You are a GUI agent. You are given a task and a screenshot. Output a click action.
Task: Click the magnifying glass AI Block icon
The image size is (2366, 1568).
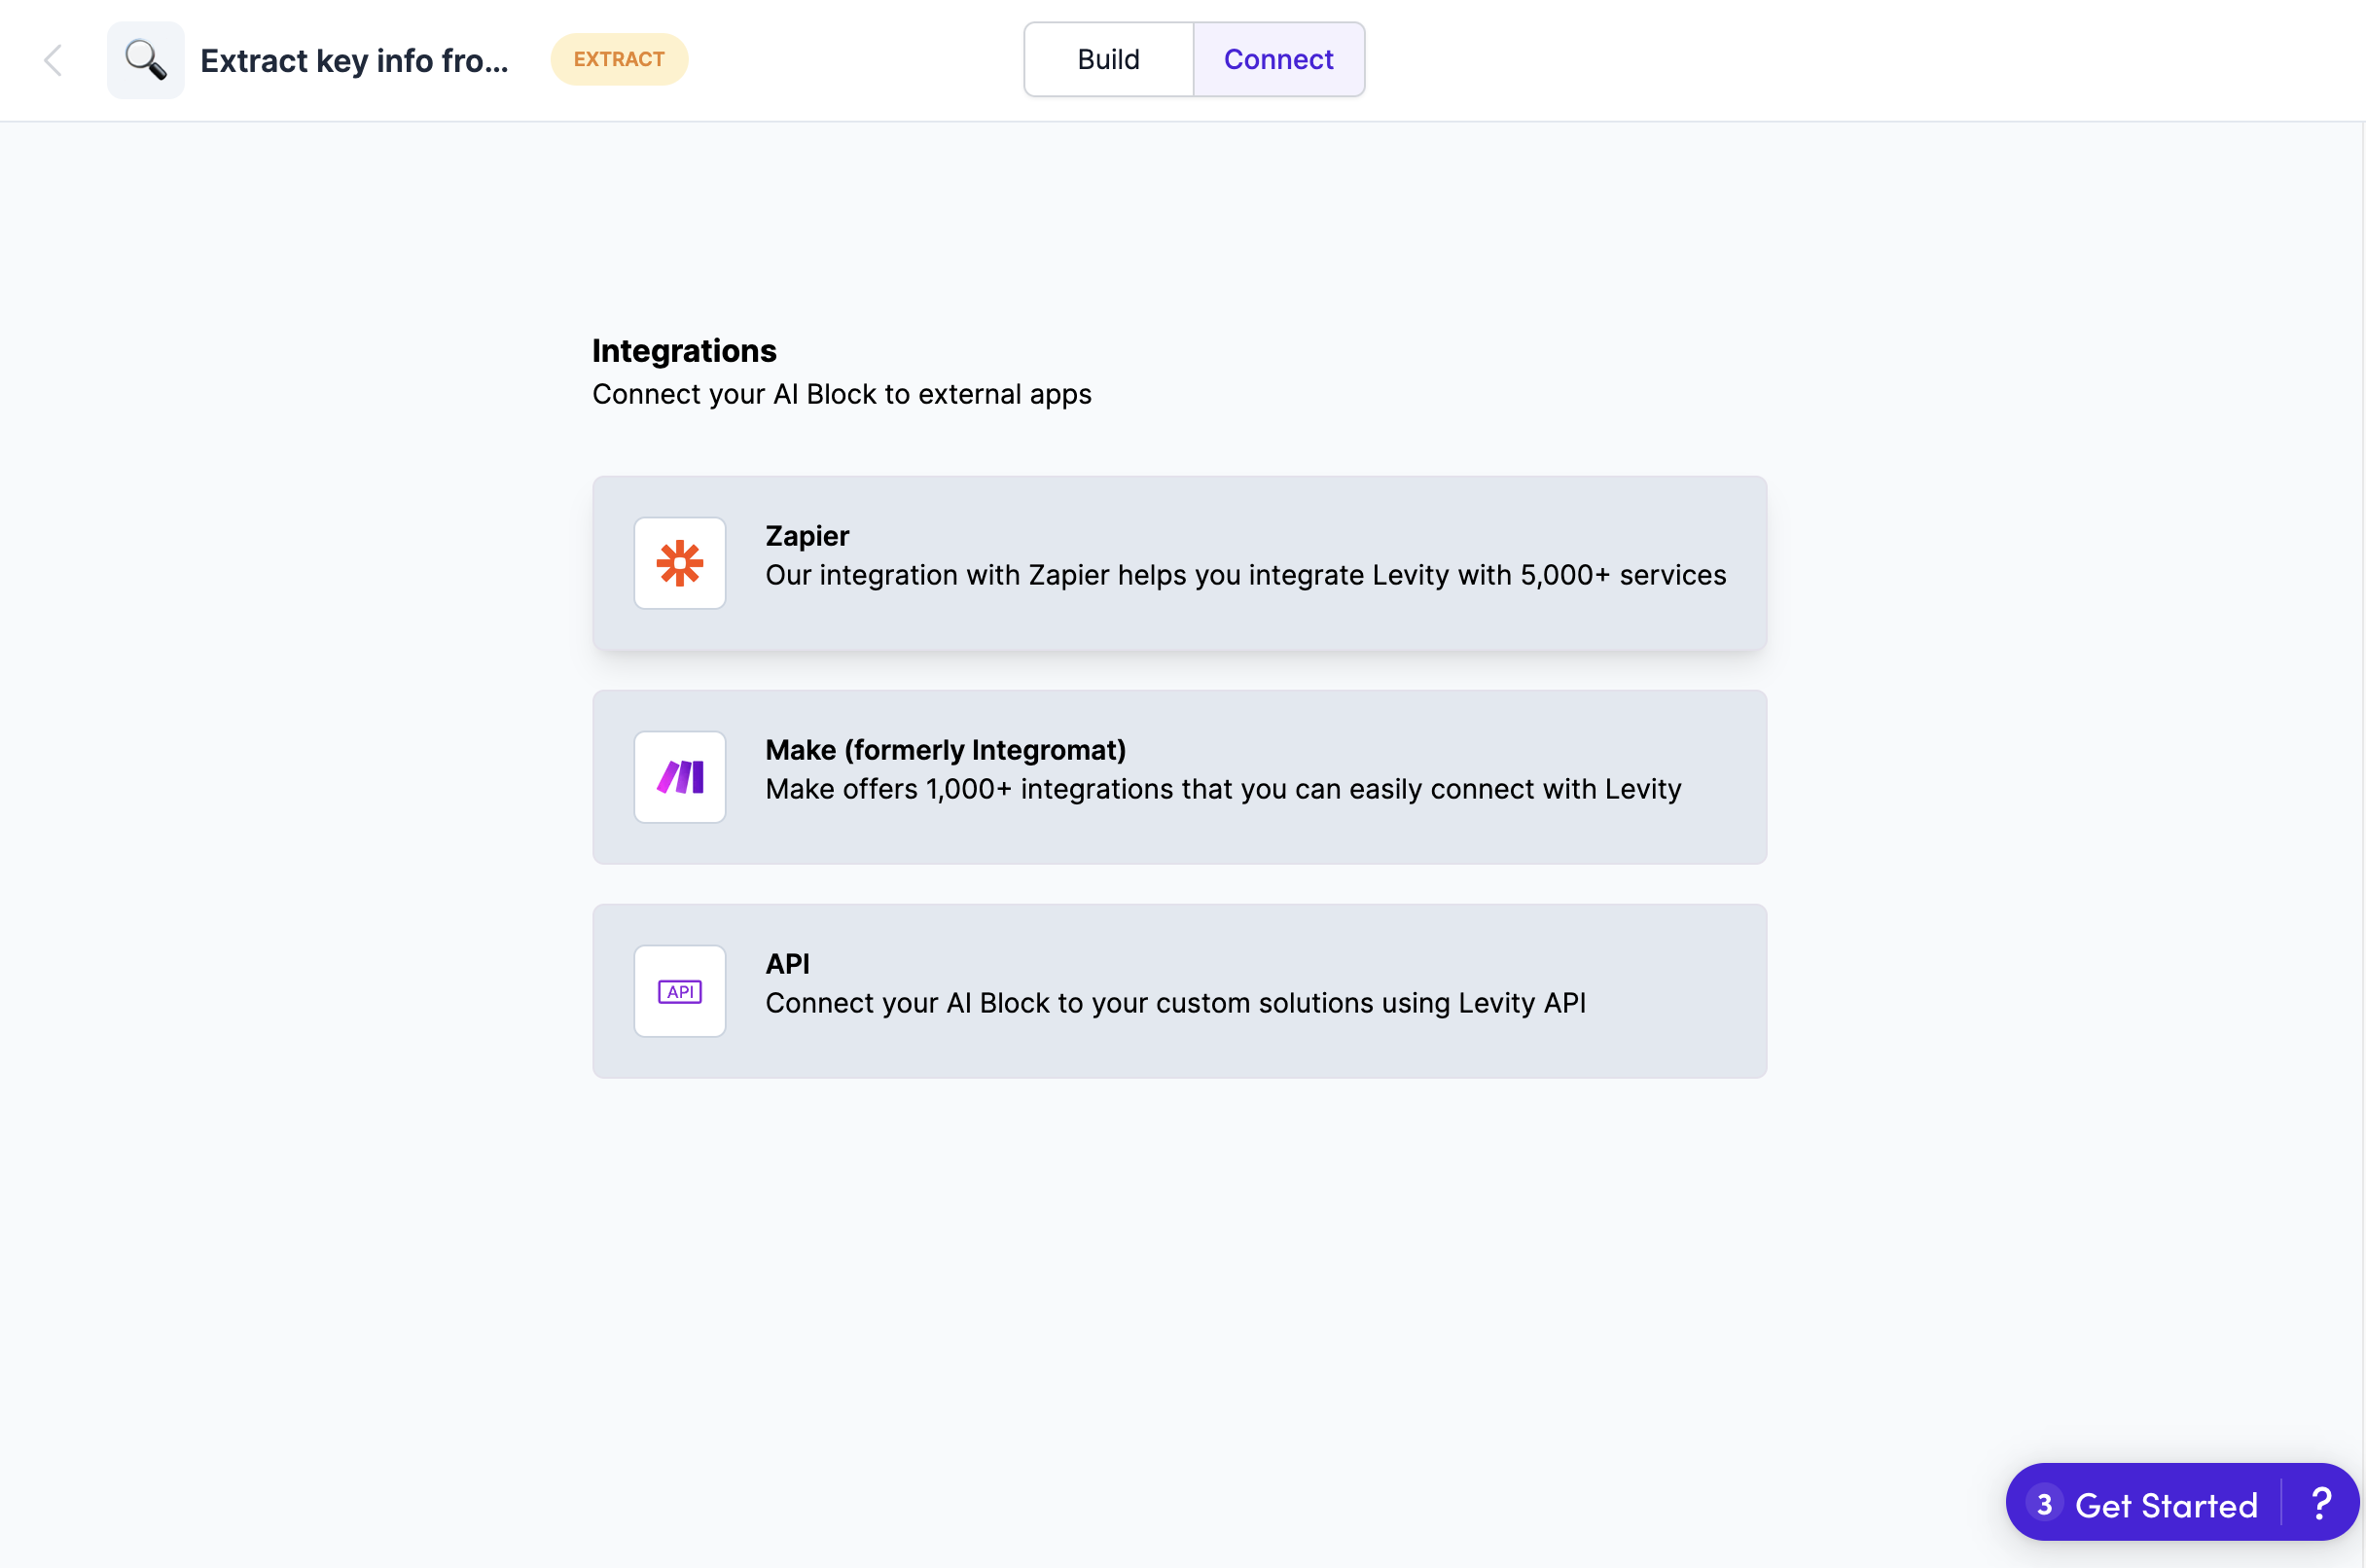click(145, 59)
